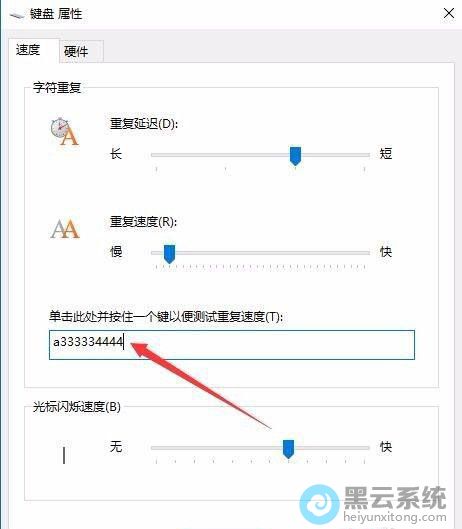Click the 重复延迟(D) label

click(x=144, y=124)
